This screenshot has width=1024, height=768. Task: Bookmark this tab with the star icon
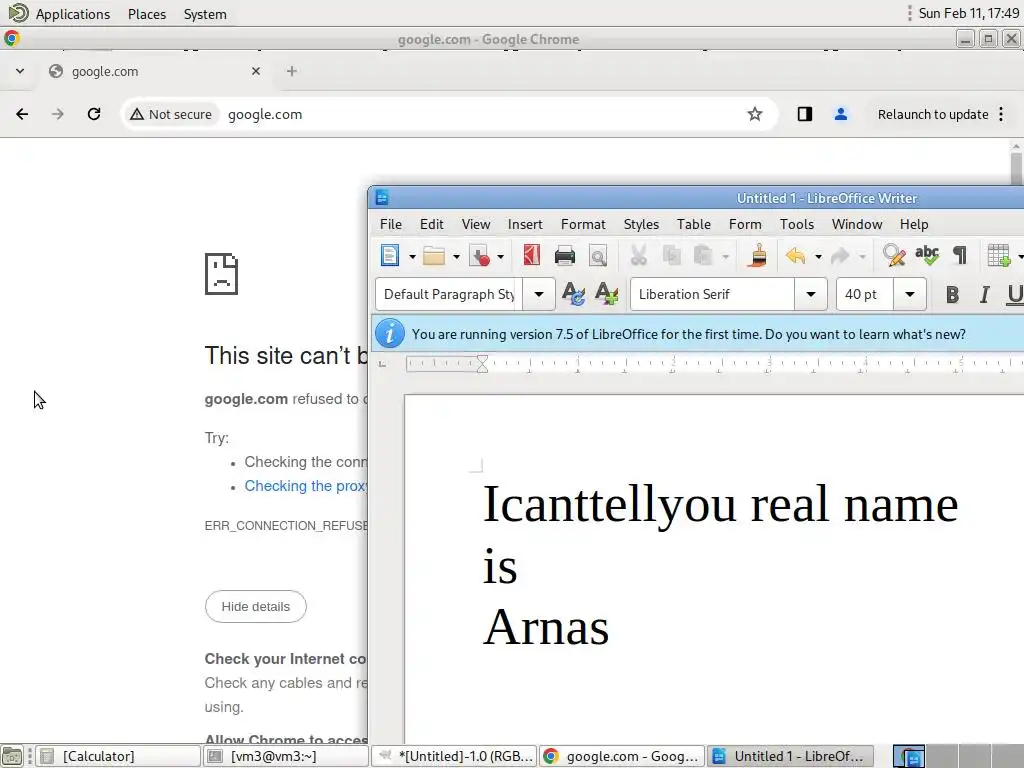755,114
